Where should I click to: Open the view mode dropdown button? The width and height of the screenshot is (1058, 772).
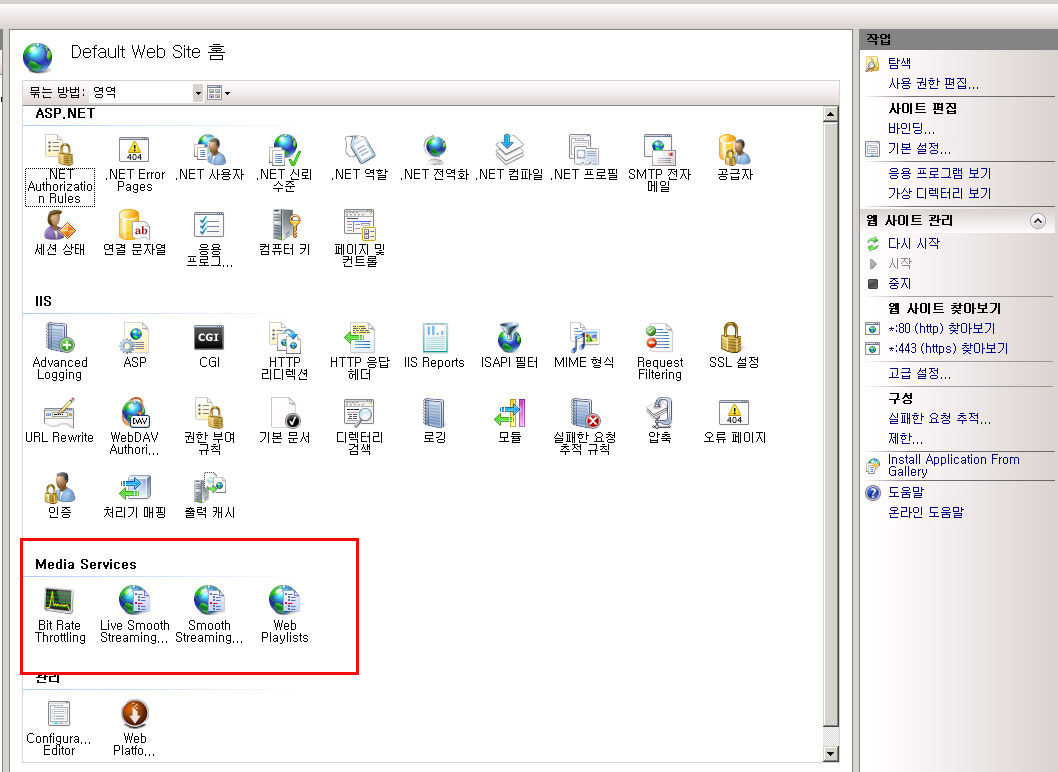[x=219, y=92]
